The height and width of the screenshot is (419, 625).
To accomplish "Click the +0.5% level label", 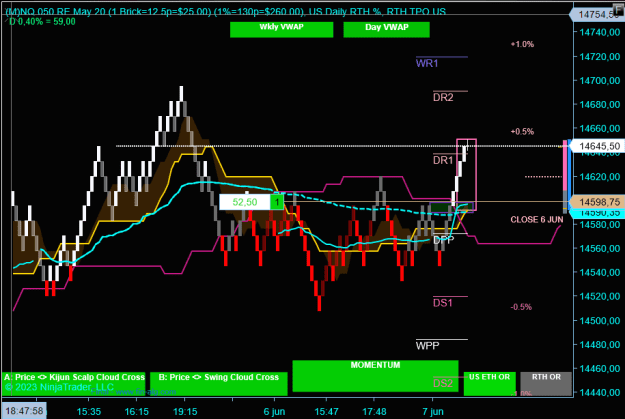I will (522, 132).
